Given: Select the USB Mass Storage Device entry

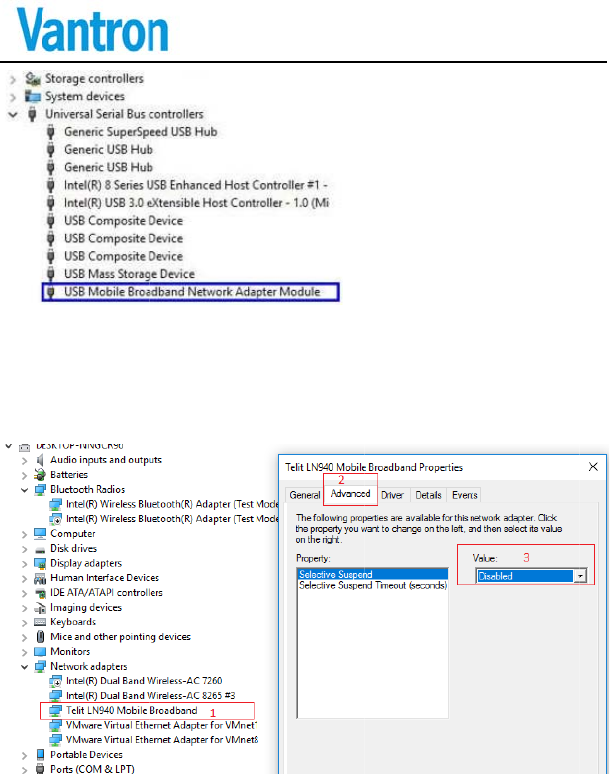Looking at the screenshot, I should [129, 274].
